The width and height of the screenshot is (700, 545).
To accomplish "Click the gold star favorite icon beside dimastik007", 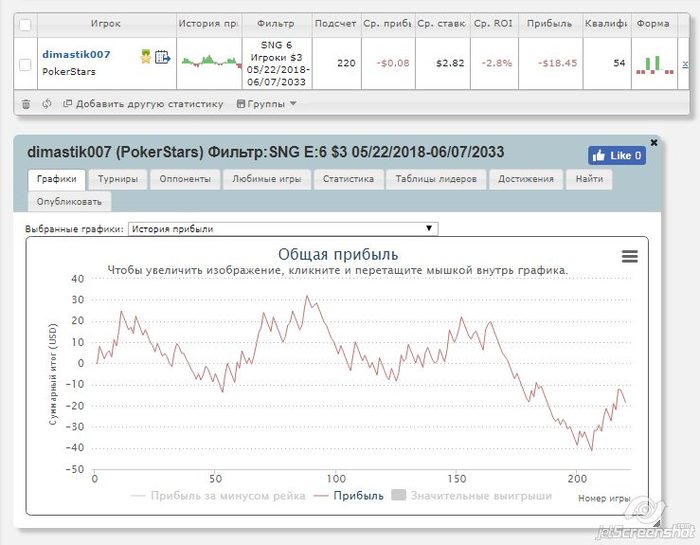I will coord(146,57).
